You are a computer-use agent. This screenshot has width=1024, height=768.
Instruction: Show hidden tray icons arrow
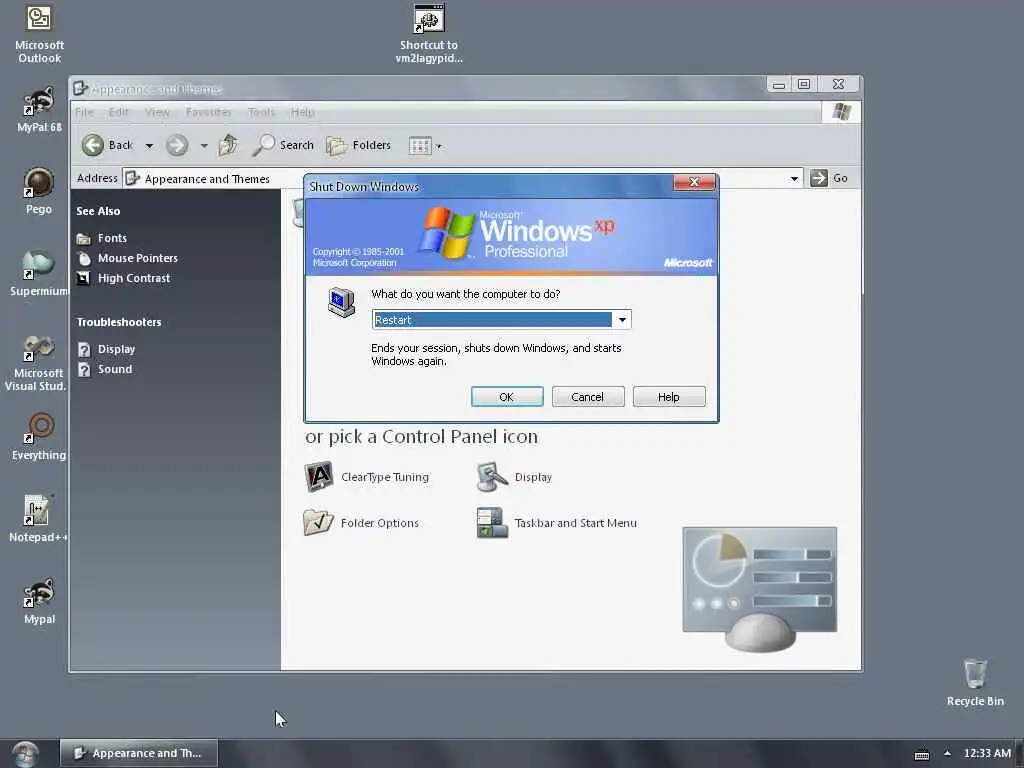click(x=947, y=753)
